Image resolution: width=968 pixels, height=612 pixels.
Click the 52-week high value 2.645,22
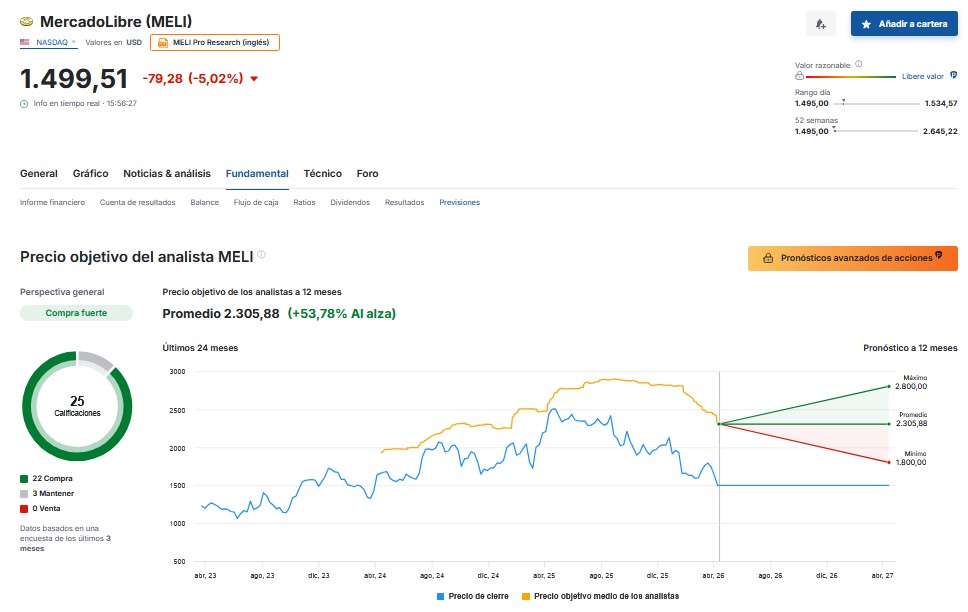click(940, 132)
